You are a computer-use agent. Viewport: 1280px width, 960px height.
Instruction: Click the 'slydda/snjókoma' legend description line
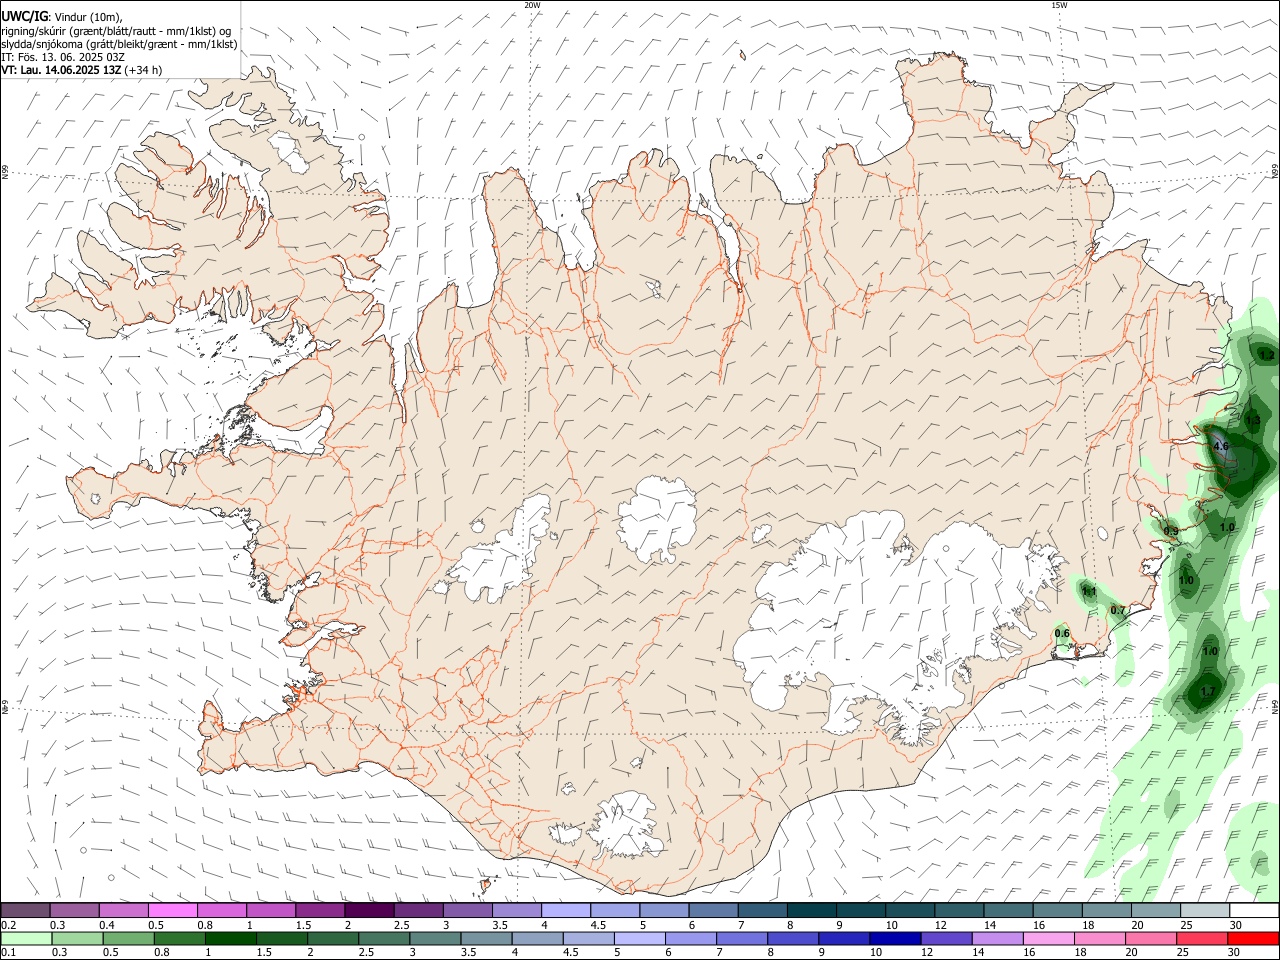pos(119,44)
